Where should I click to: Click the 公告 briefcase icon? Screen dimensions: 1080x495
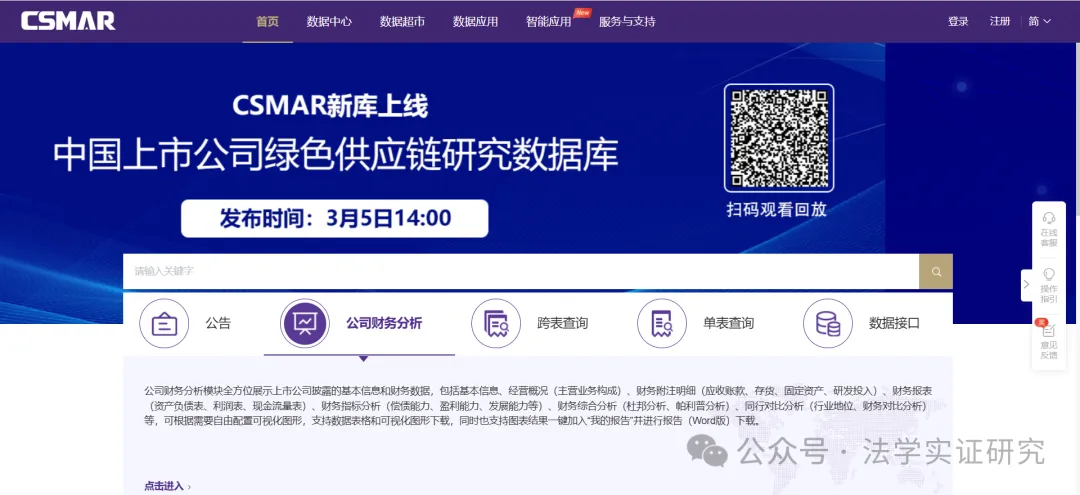pyautogui.click(x=164, y=323)
